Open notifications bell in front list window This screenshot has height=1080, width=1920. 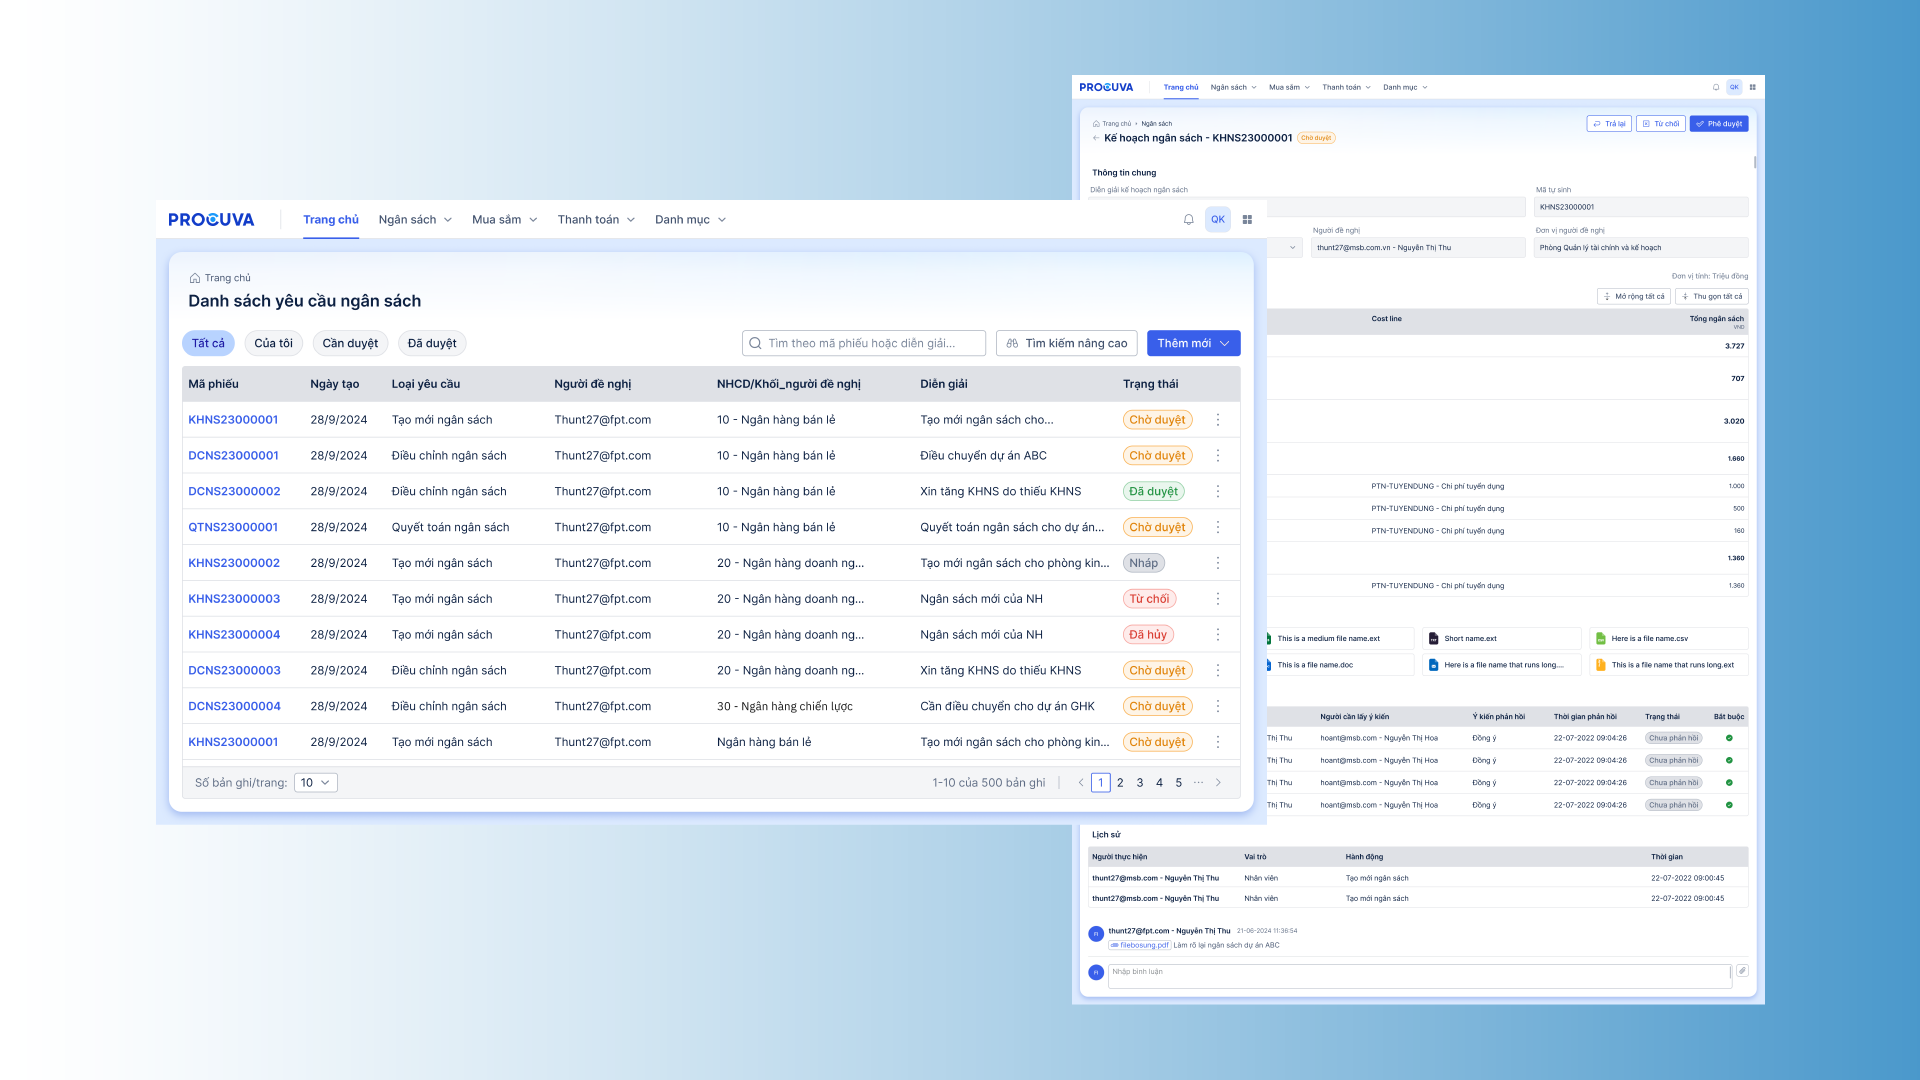(x=1188, y=220)
